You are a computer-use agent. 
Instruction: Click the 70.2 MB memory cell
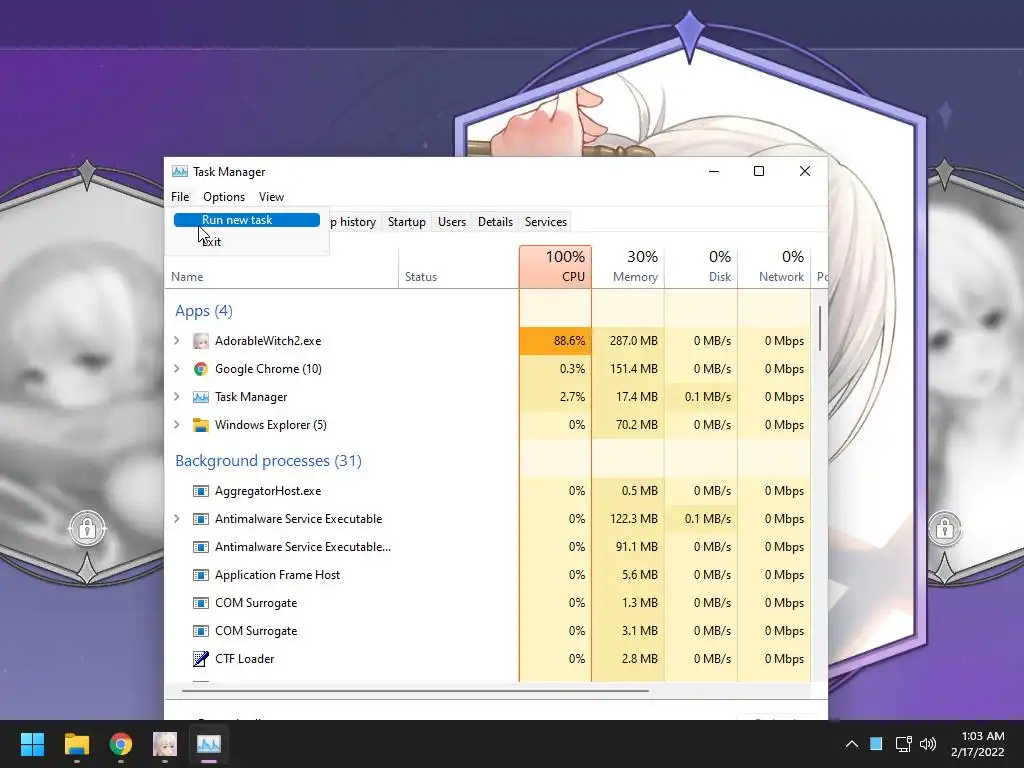click(x=628, y=425)
